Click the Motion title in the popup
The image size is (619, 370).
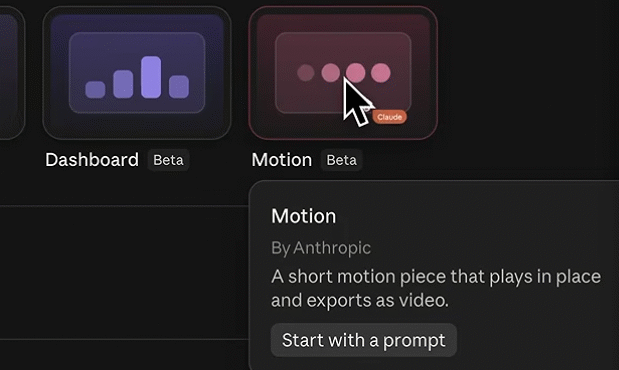[304, 216]
